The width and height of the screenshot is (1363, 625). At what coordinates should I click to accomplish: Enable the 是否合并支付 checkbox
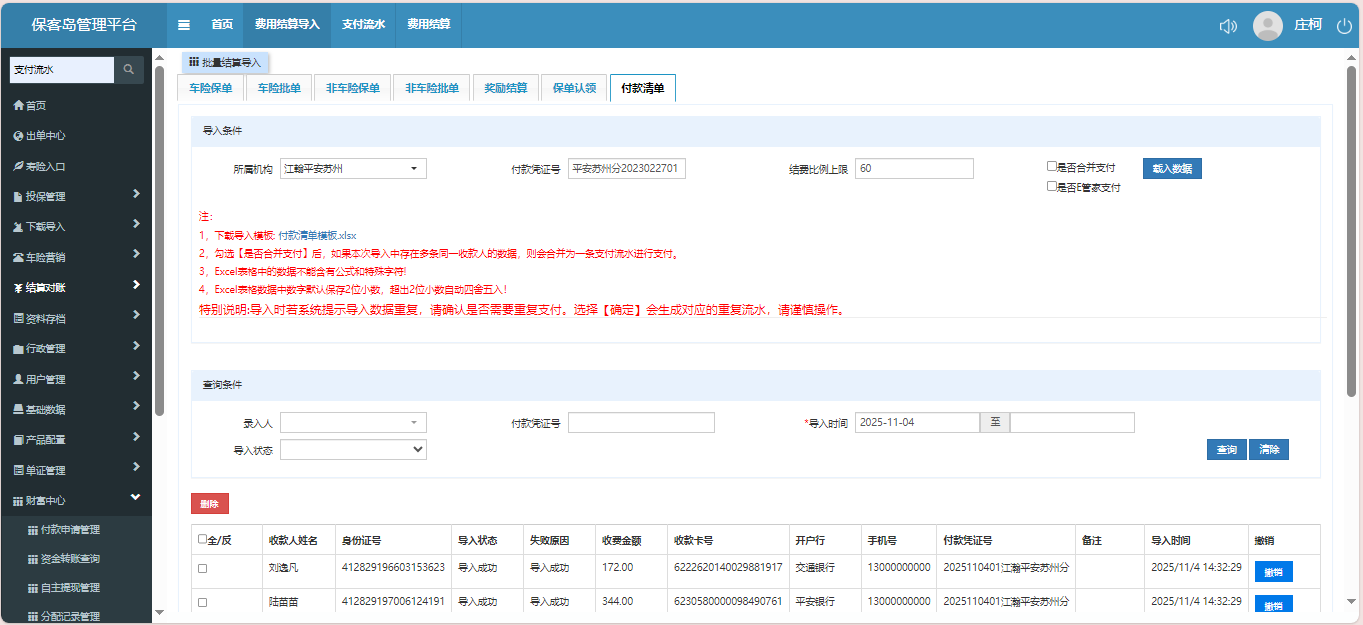(x=1052, y=167)
